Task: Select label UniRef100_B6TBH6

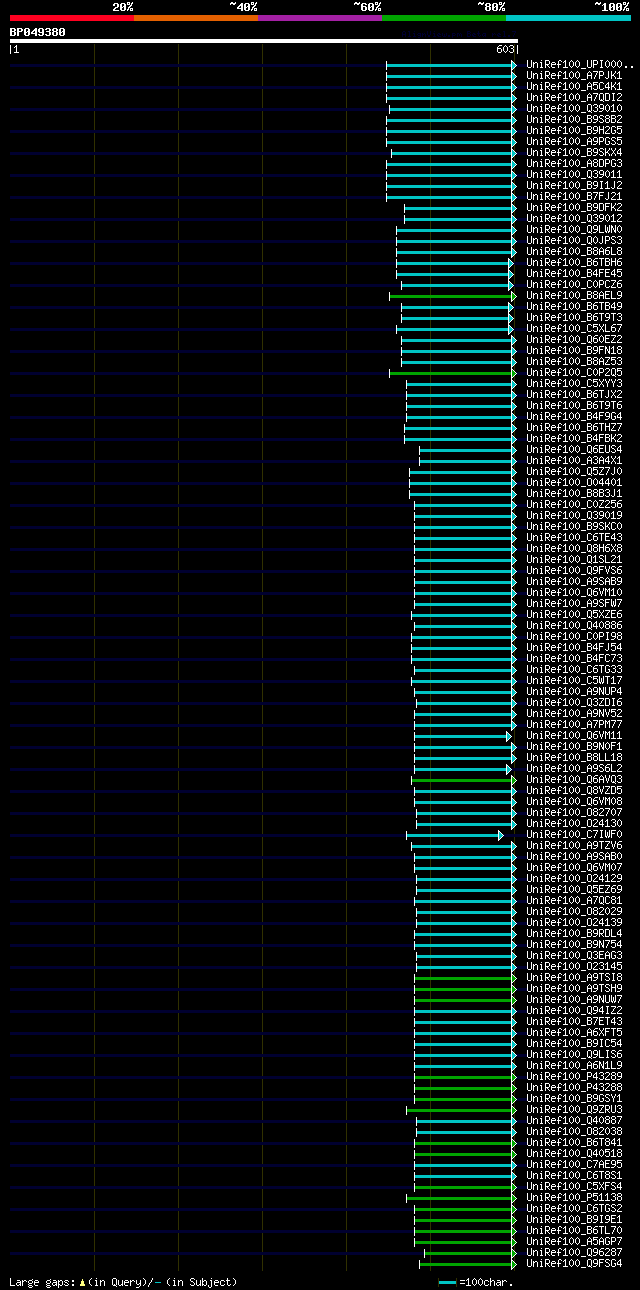Action: (x=574, y=262)
